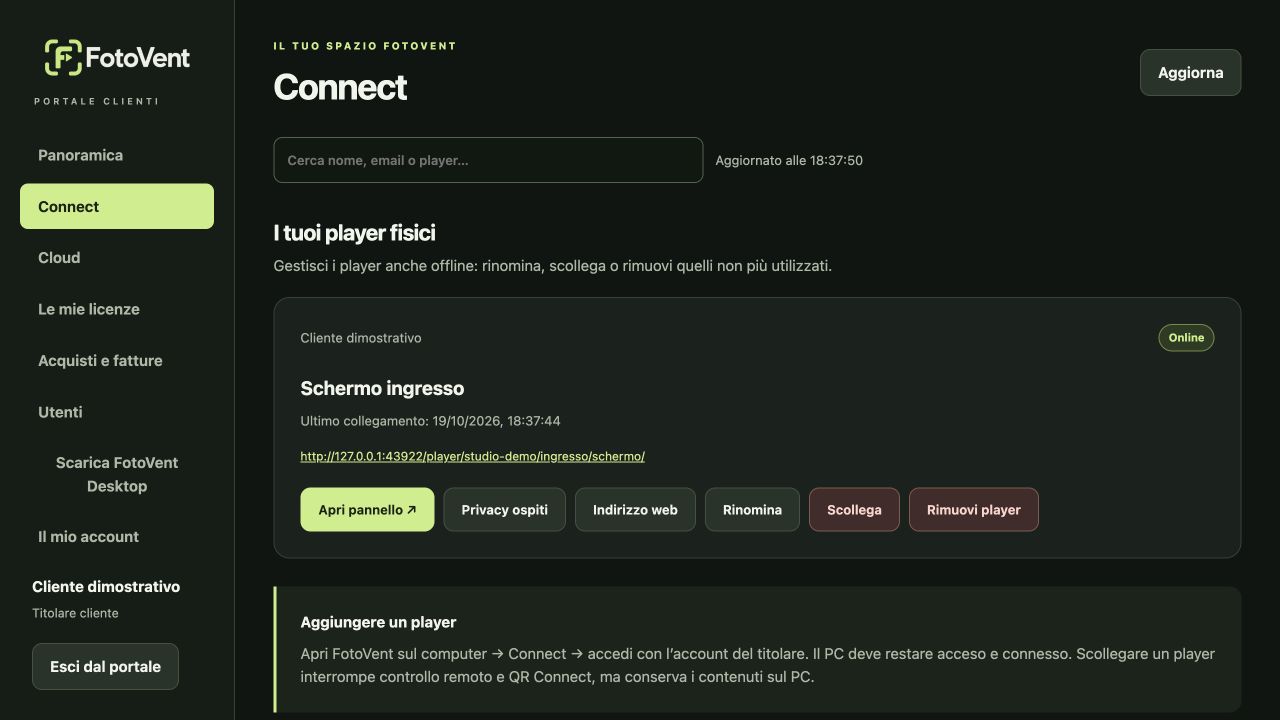1280x720 pixels.
Task: Focus the Cerca nome, email o player field
Action: pyautogui.click(x=488, y=160)
